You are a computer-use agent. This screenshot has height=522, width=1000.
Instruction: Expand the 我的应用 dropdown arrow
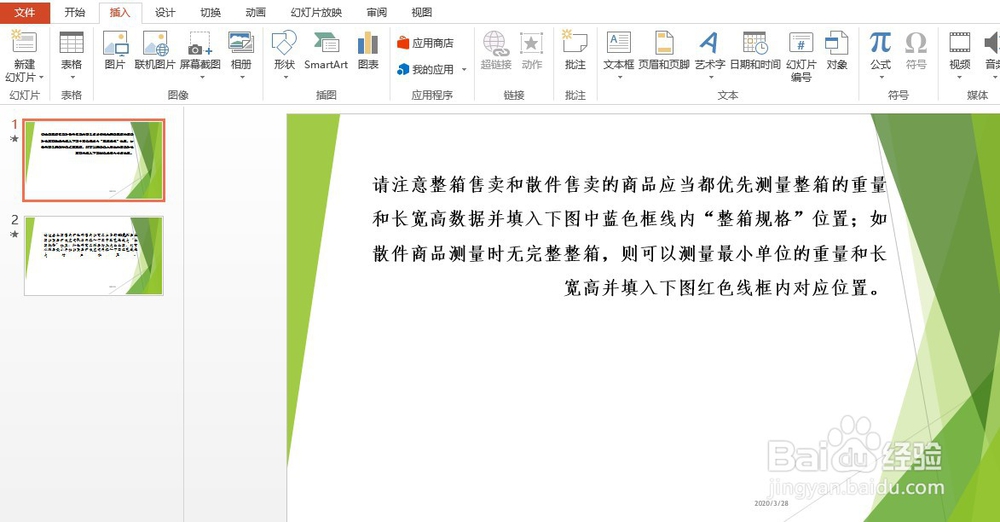pyautogui.click(x=464, y=70)
